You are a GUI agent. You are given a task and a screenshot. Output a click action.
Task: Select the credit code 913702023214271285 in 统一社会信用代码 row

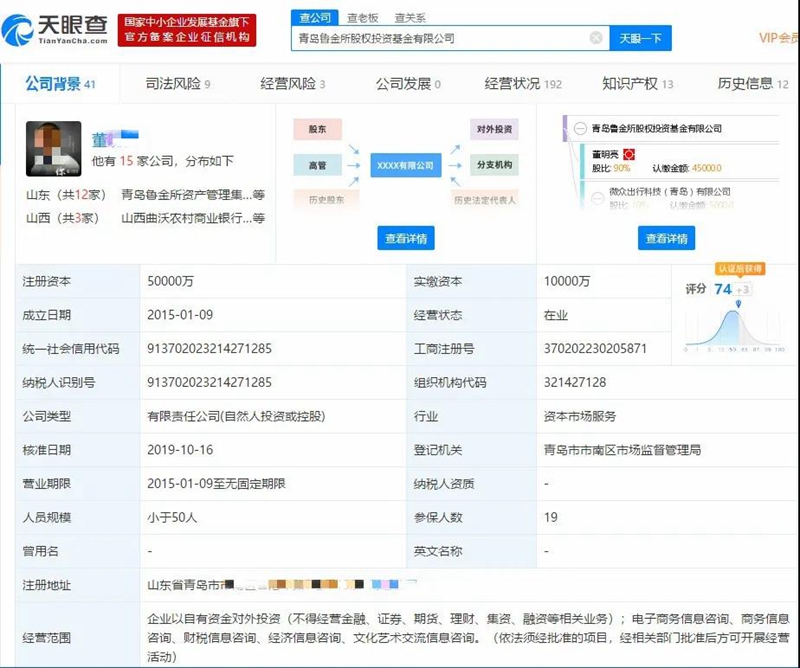209,349
